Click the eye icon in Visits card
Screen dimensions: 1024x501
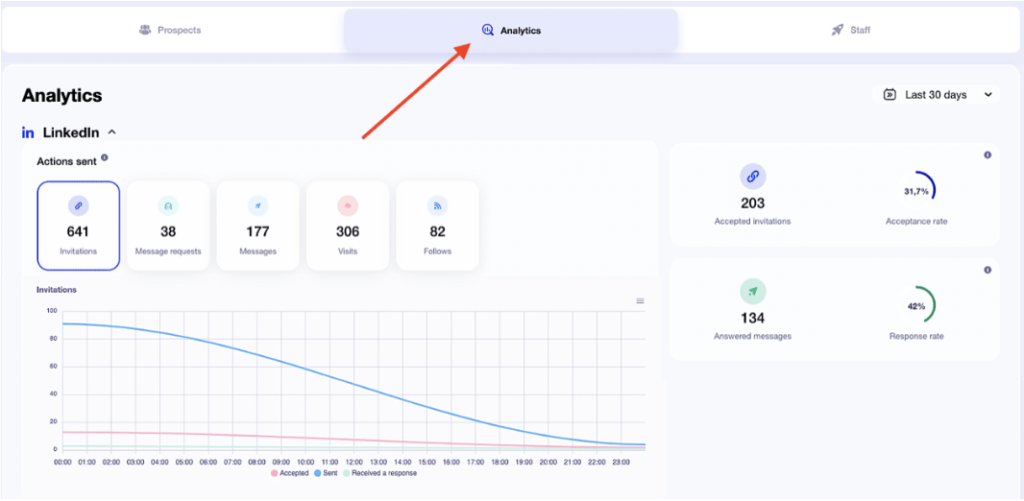click(x=347, y=206)
